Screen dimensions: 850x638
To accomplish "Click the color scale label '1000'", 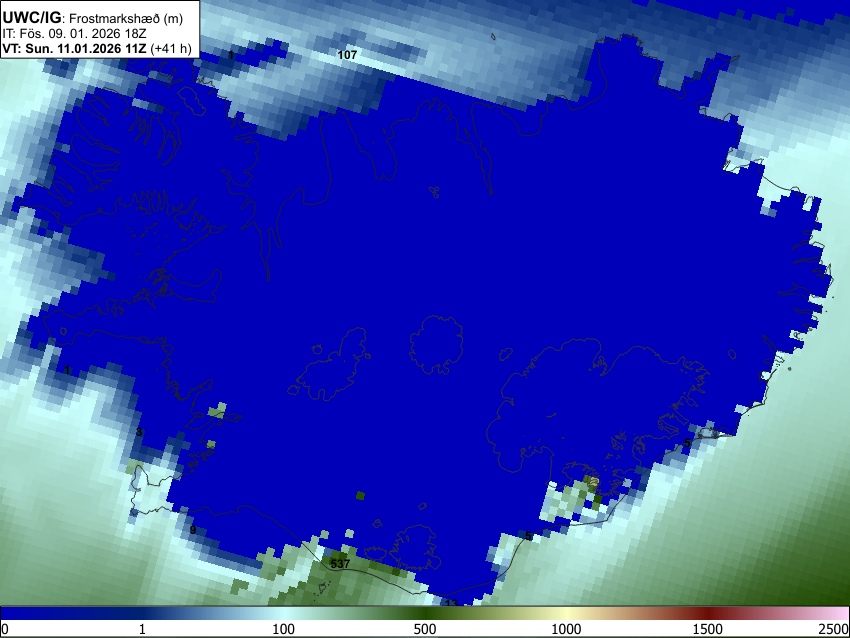I will point(566,629).
